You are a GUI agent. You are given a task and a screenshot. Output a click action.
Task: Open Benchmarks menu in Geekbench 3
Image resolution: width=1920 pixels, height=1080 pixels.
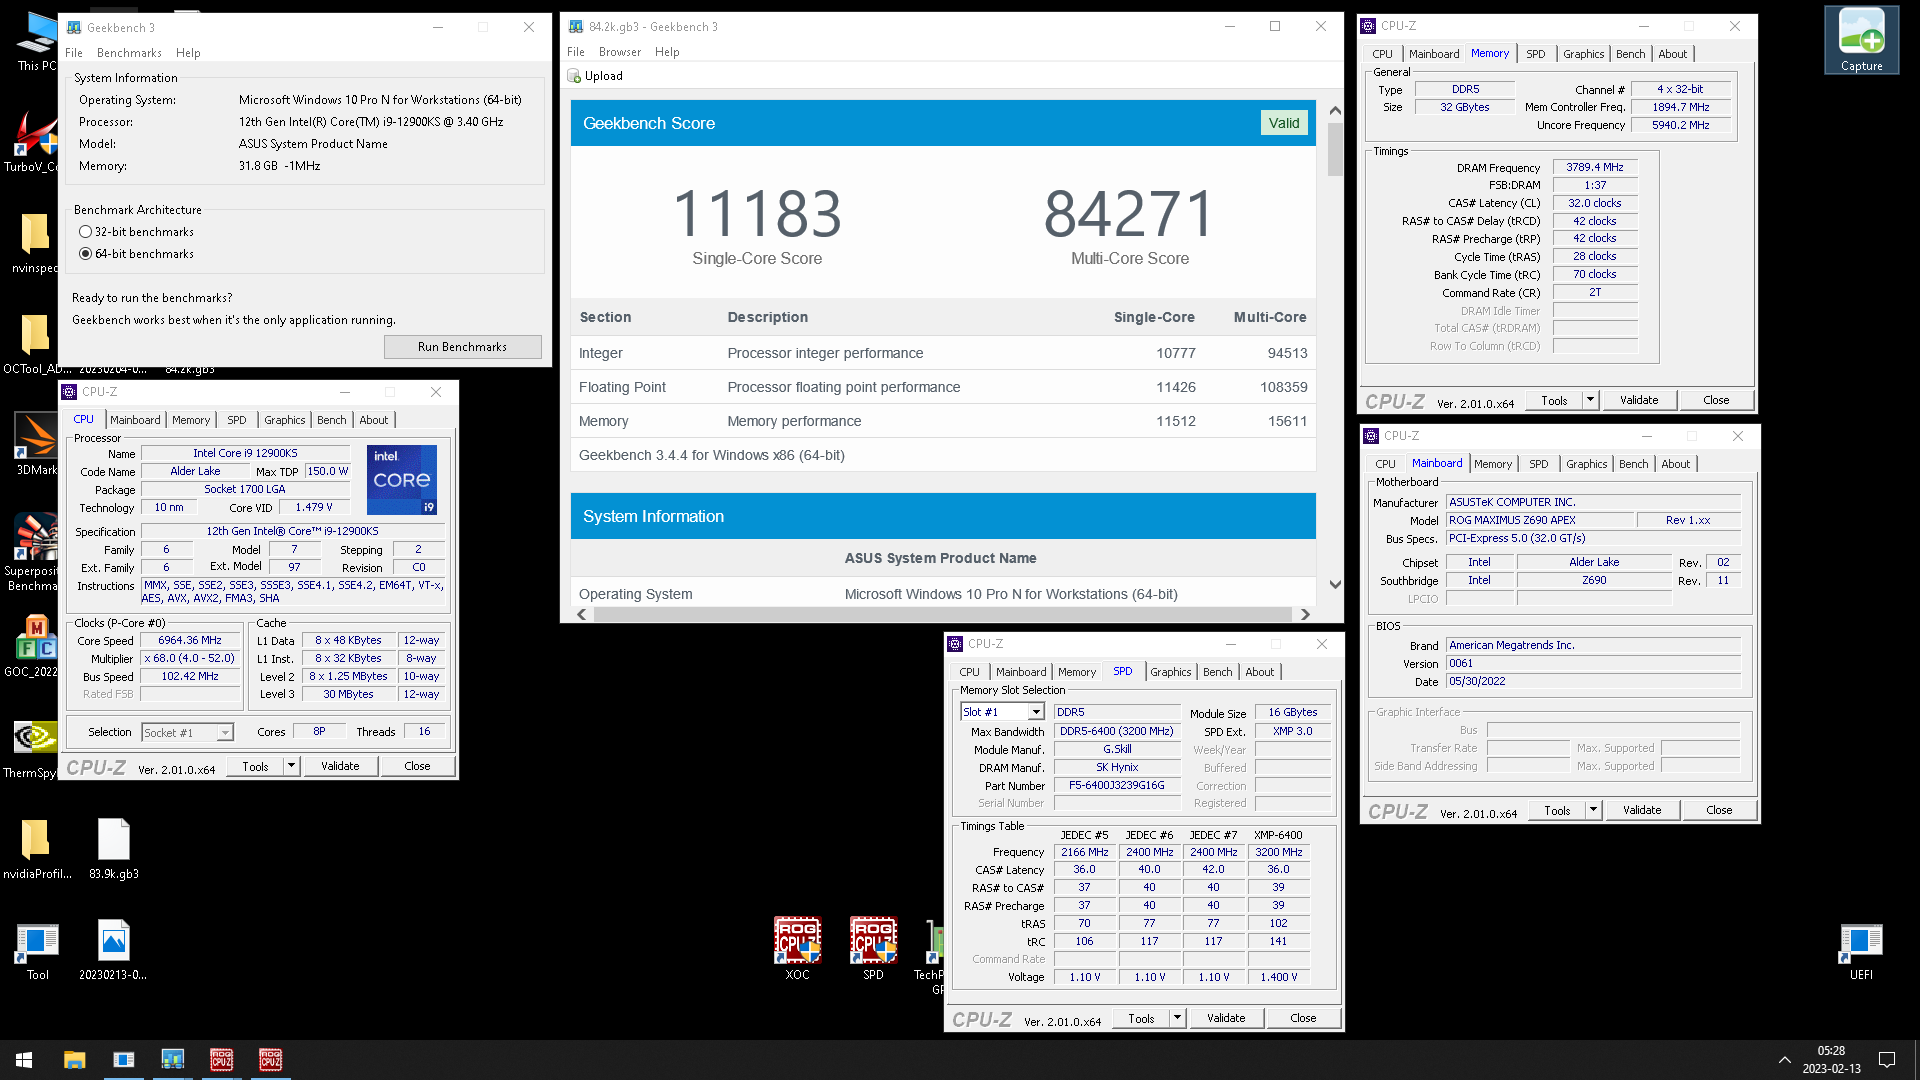point(129,53)
